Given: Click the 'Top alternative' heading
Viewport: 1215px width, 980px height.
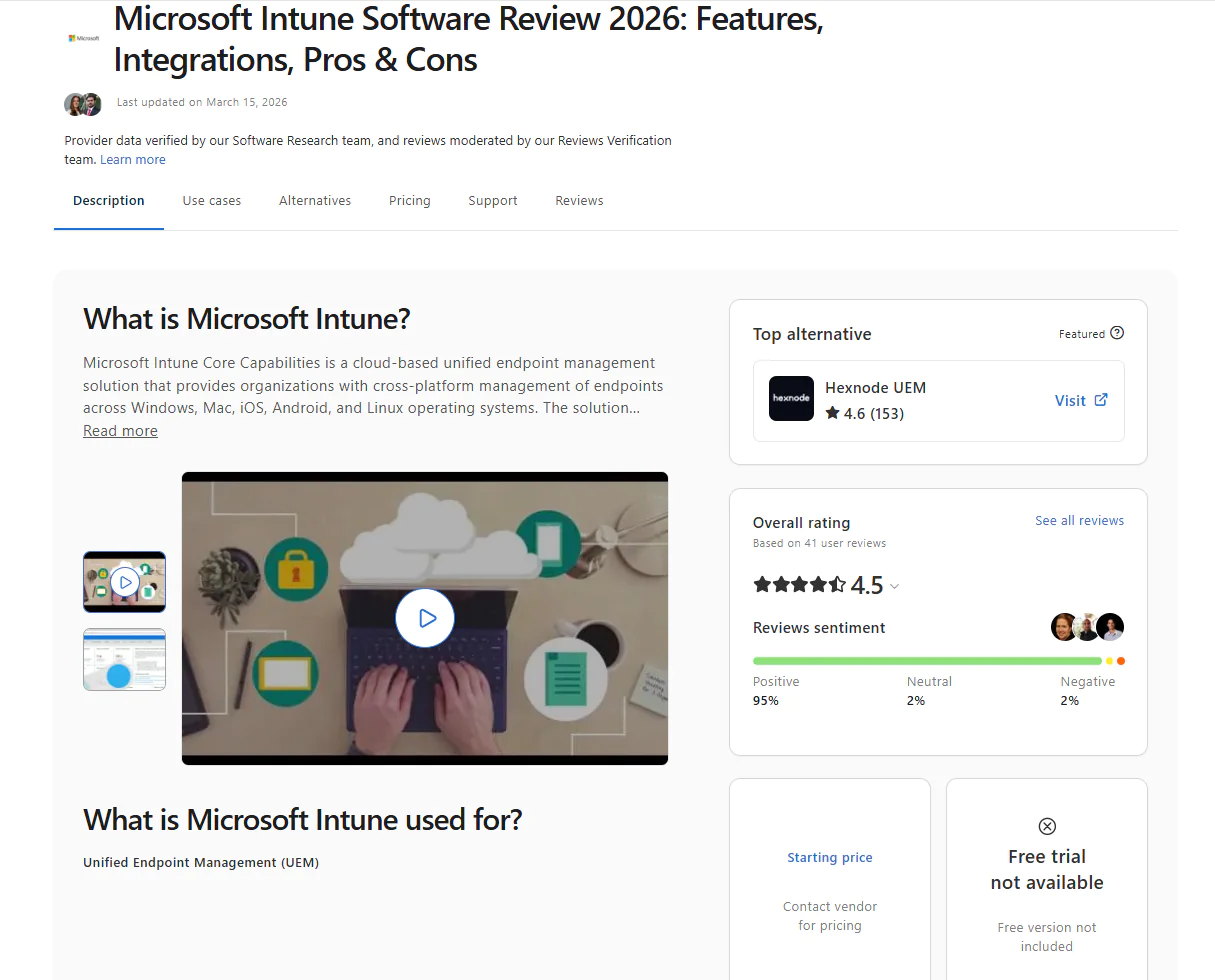Looking at the screenshot, I should 812,335.
